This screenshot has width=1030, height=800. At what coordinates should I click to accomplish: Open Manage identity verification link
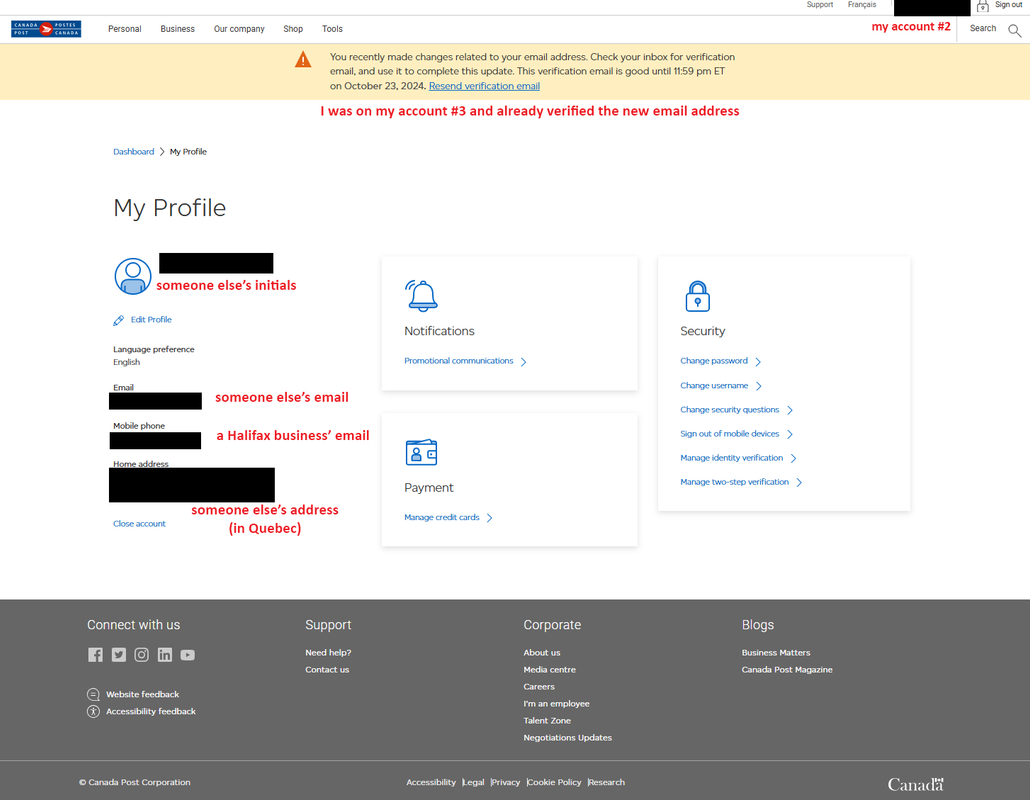click(732, 458)
